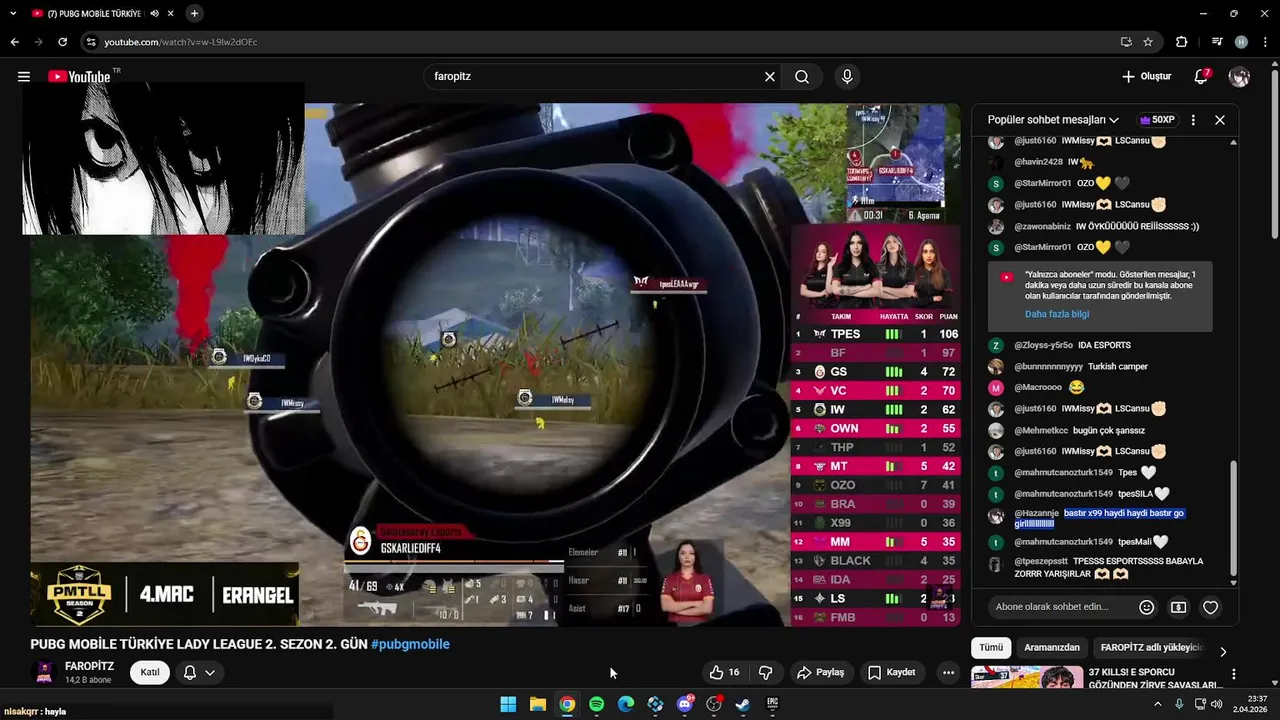Open Discord from taskbar
Image resolution: width=1280 pixels, height=720 pixels.
tap(685, 704)
